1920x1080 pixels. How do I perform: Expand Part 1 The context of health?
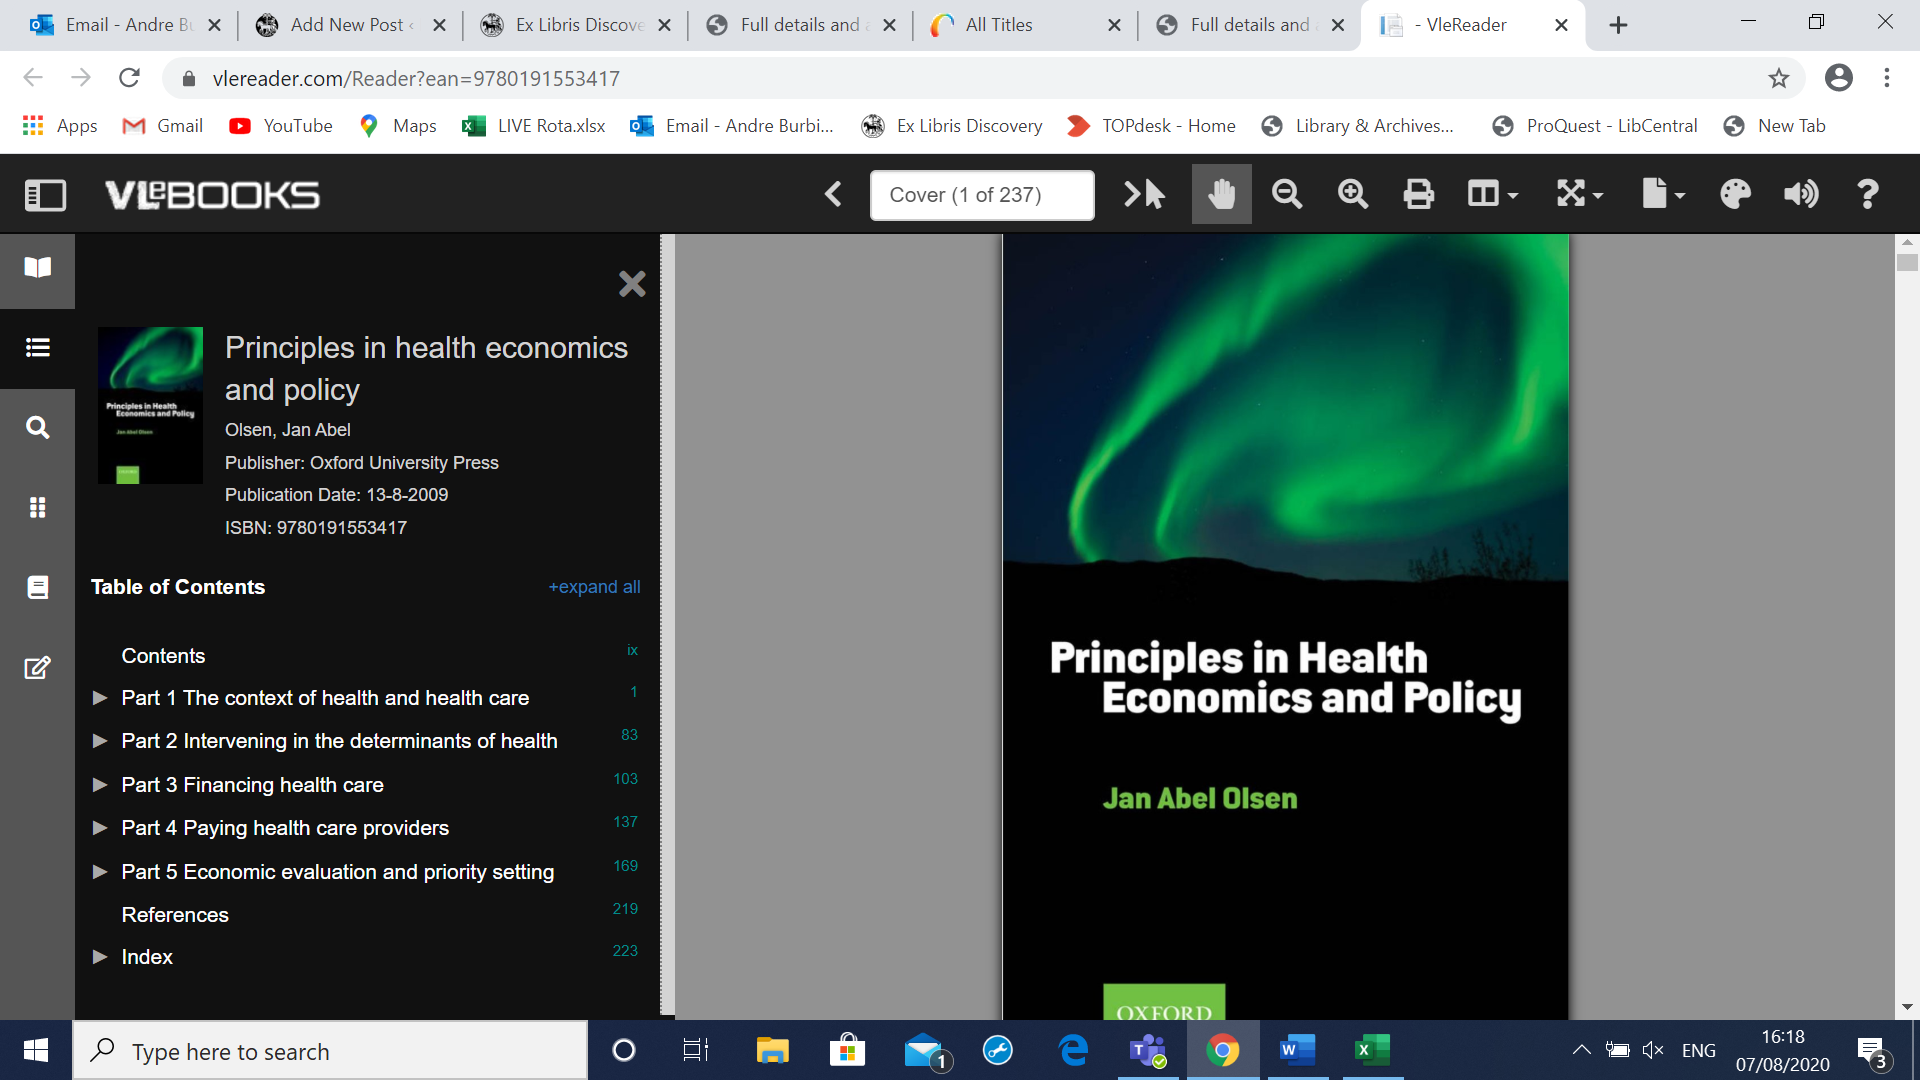100,698
